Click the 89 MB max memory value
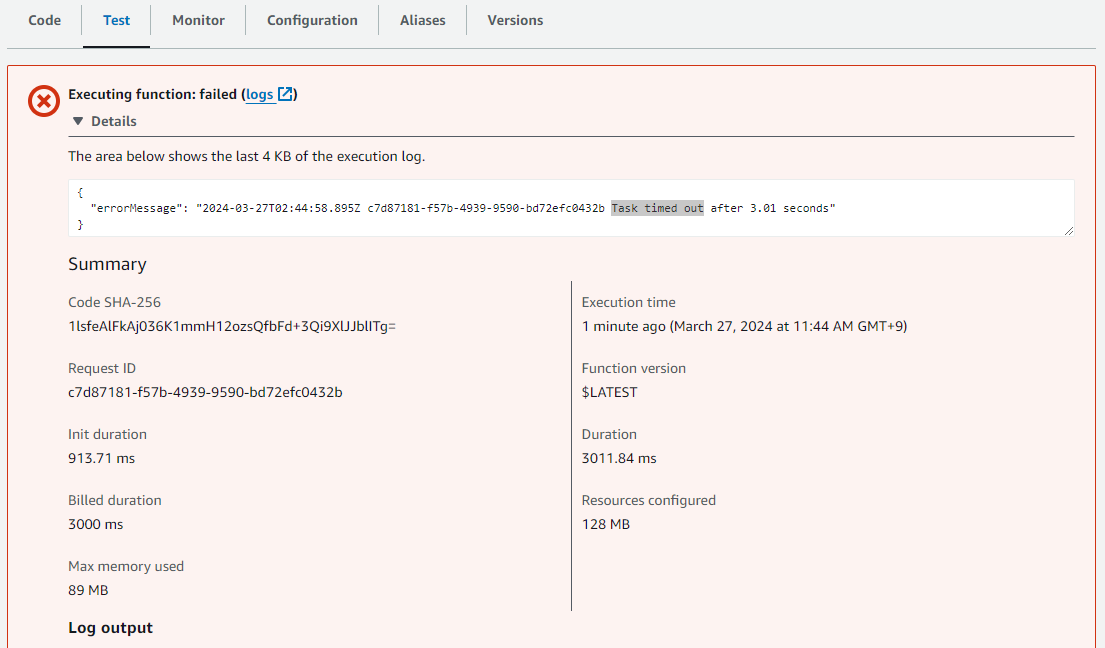 [88, 590]
